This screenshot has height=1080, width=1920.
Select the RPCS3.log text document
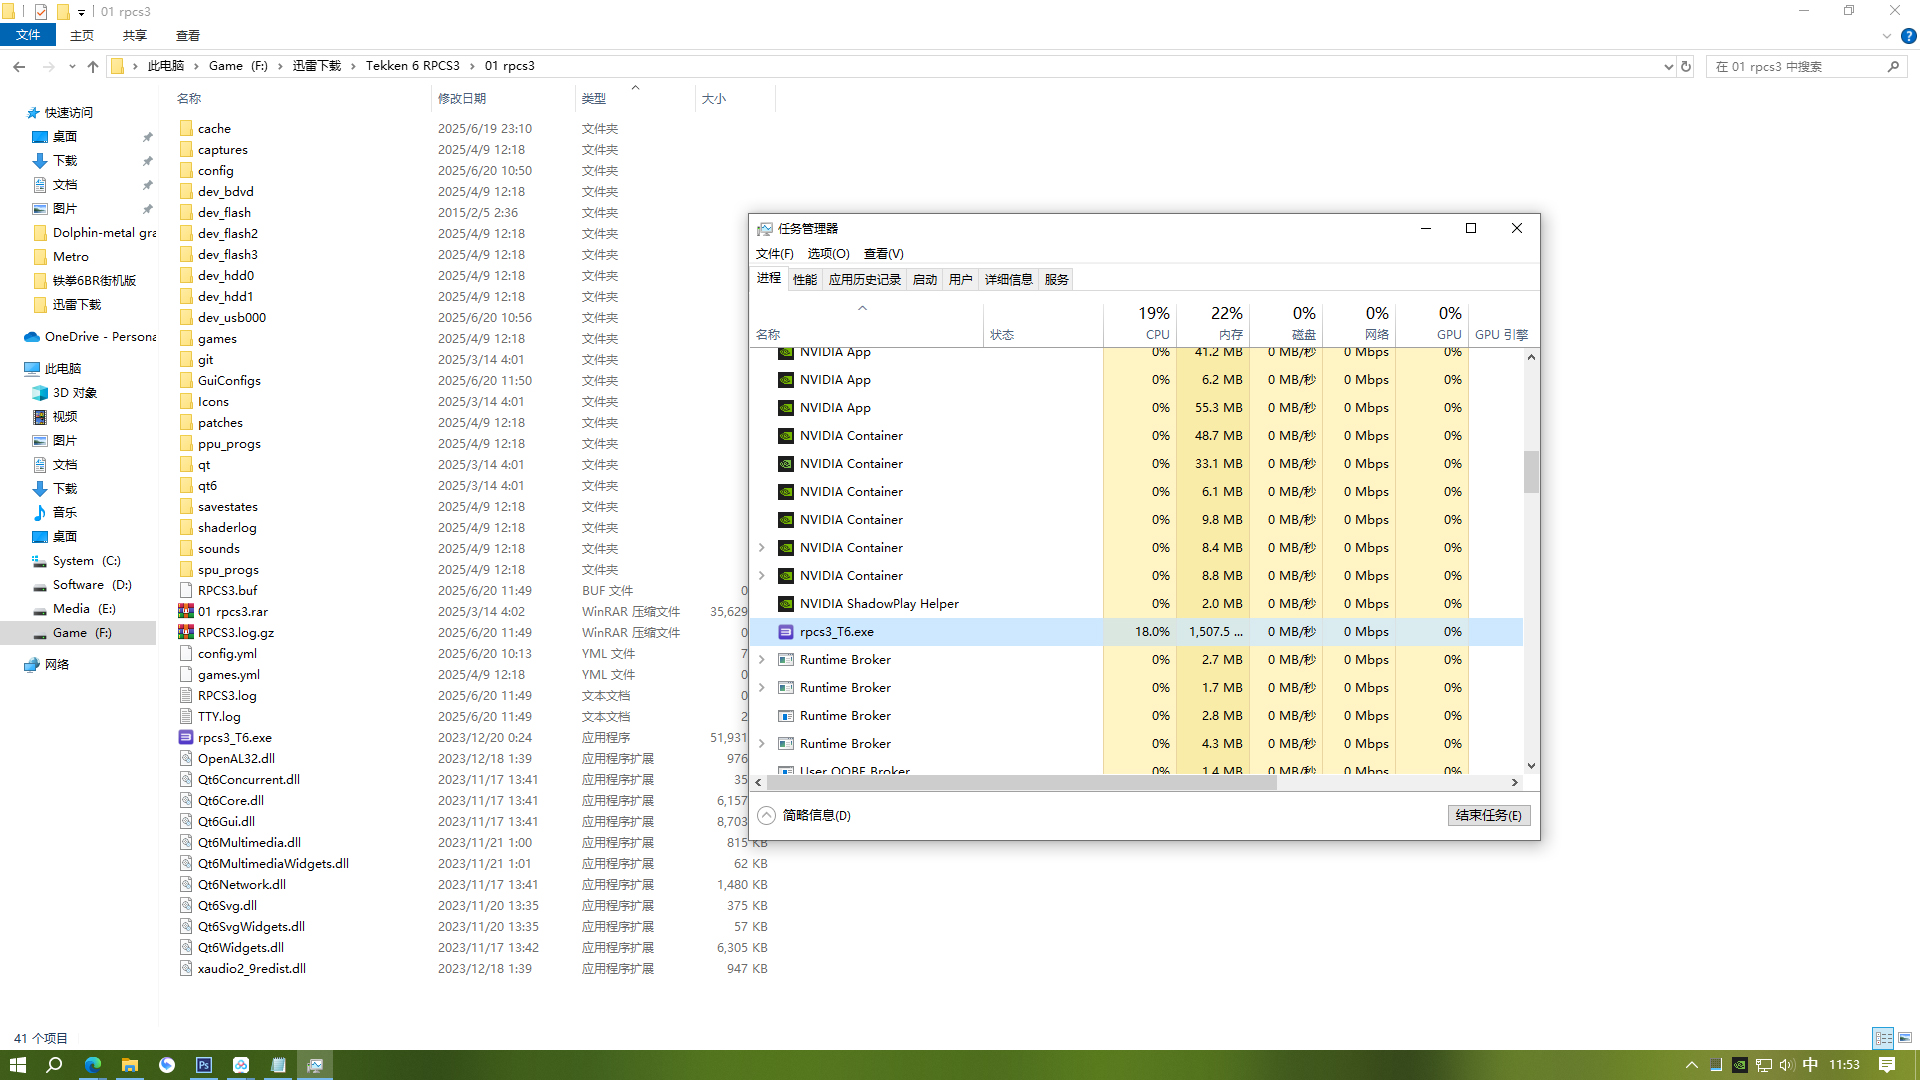[227, 695]
